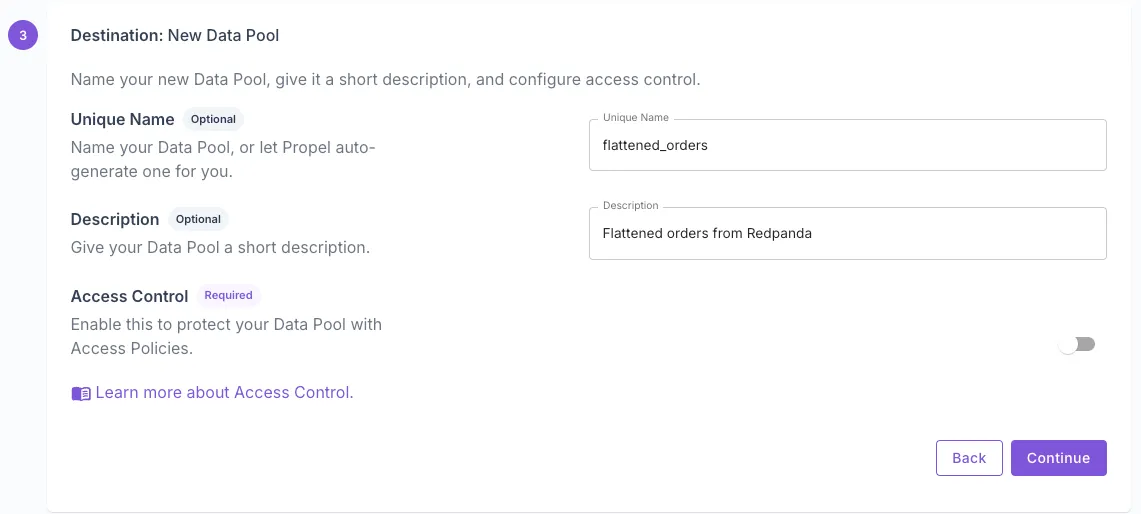This screenshot has width=1141, height=514.
Task: Click the Optional badge beside Unique Name heading
Action: pyautogui.click(x=213, y=119)
